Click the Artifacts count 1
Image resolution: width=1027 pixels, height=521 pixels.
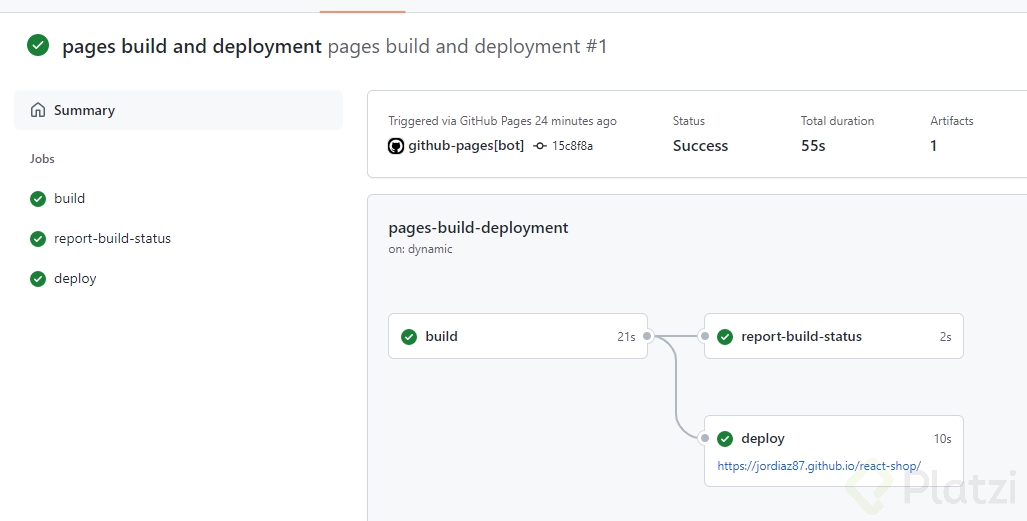click(934, 146)
